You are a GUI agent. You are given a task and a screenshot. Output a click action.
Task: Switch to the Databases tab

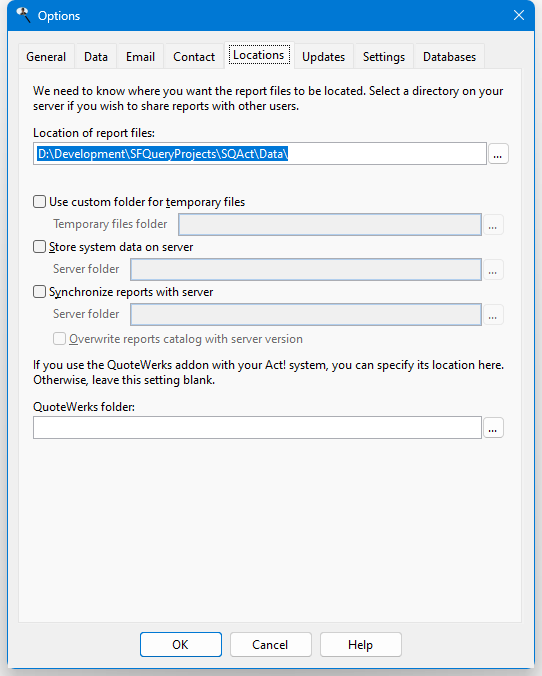pos(449,56)
